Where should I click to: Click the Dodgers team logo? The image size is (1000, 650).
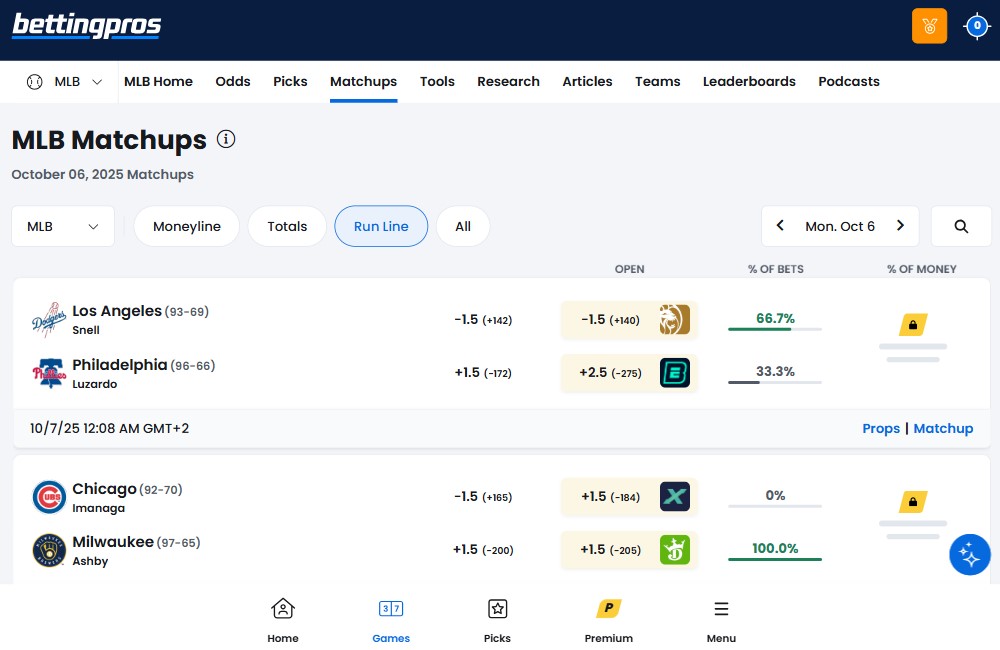[48, 319]
